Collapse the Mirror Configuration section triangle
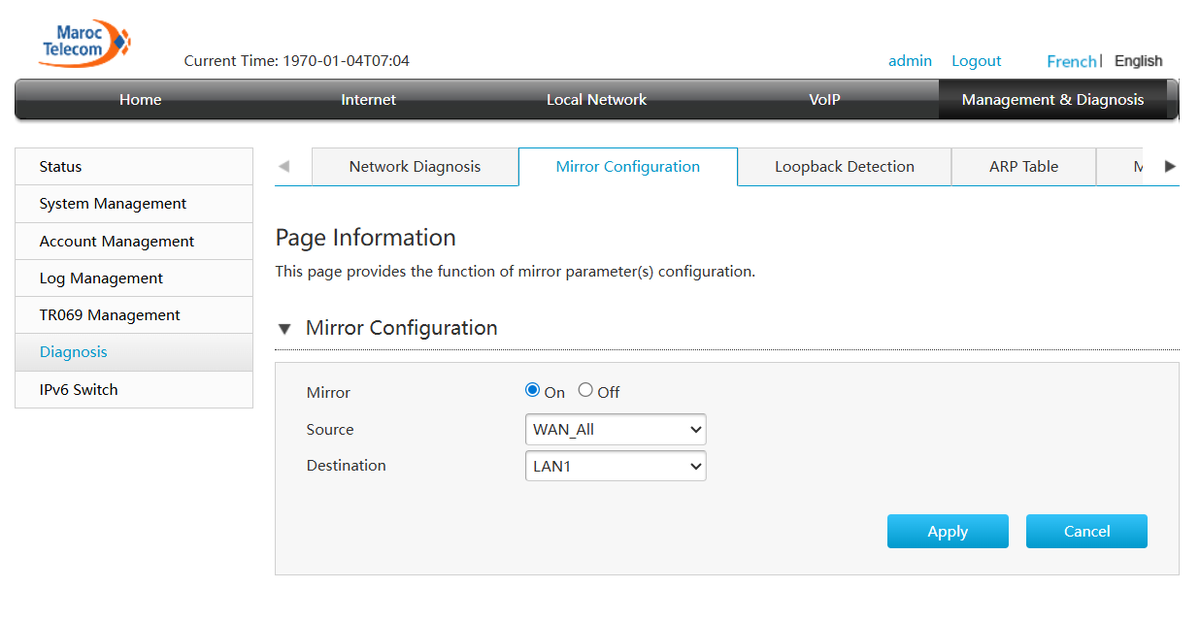Screen dimensions: 1200x621 pyautogui.click(x=285, y=329)
